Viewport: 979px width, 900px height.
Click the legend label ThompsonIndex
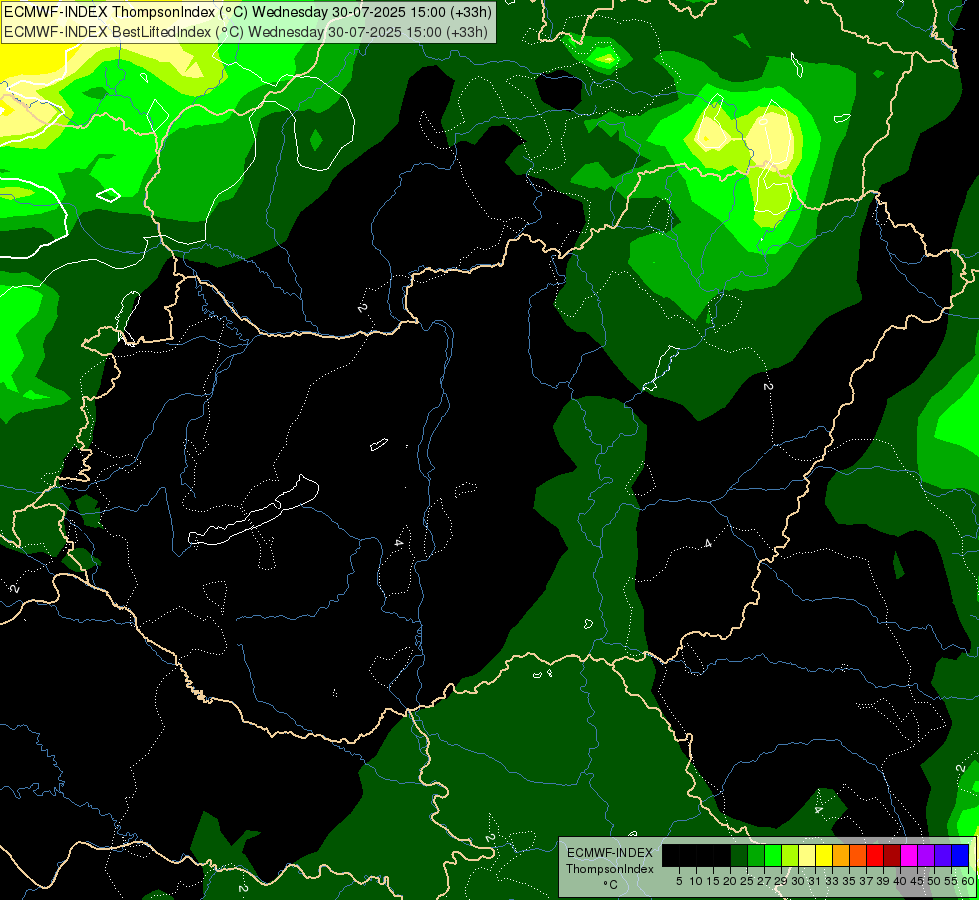[x=610, y=869]
